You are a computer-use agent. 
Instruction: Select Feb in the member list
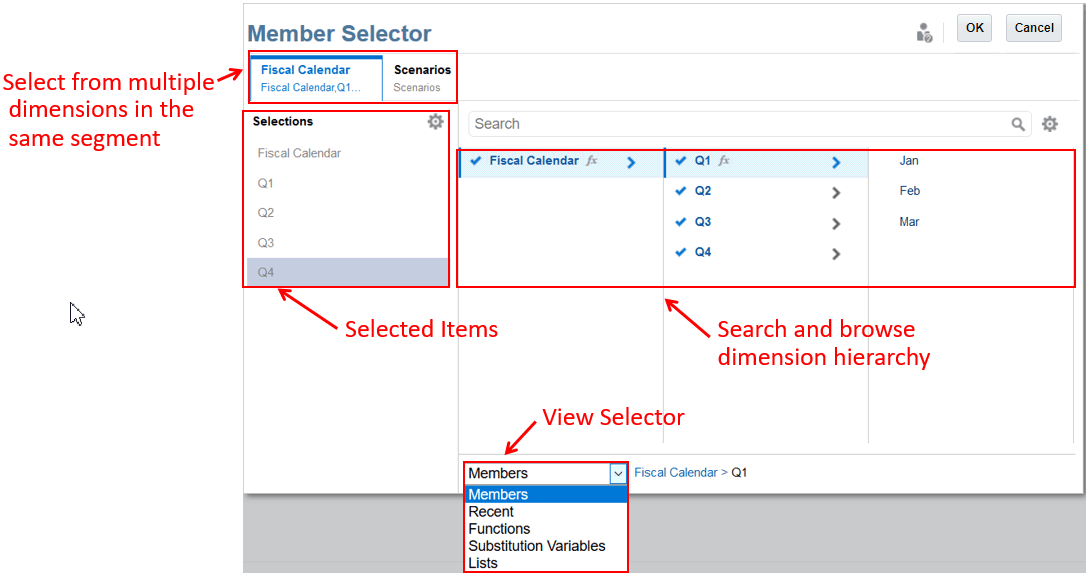coord(909,191)
